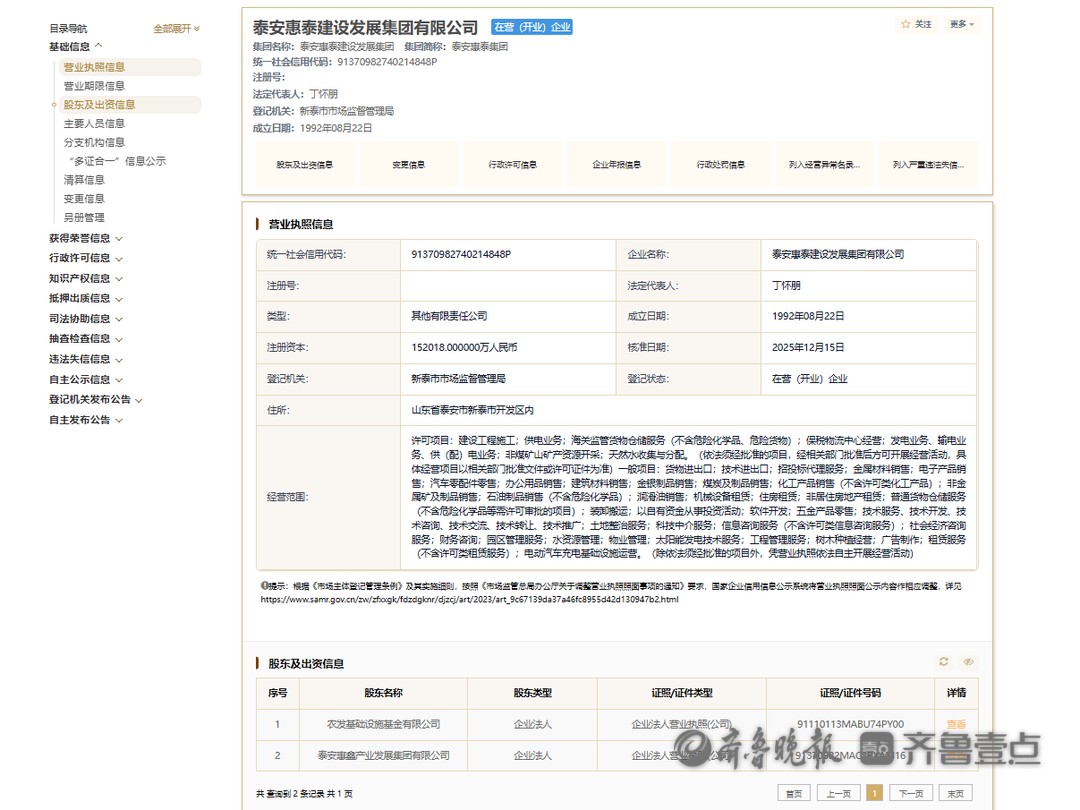Click legal representative 丁怀朋 in the table
This screenshot has width=1080, height=810.
coord(786,286)
